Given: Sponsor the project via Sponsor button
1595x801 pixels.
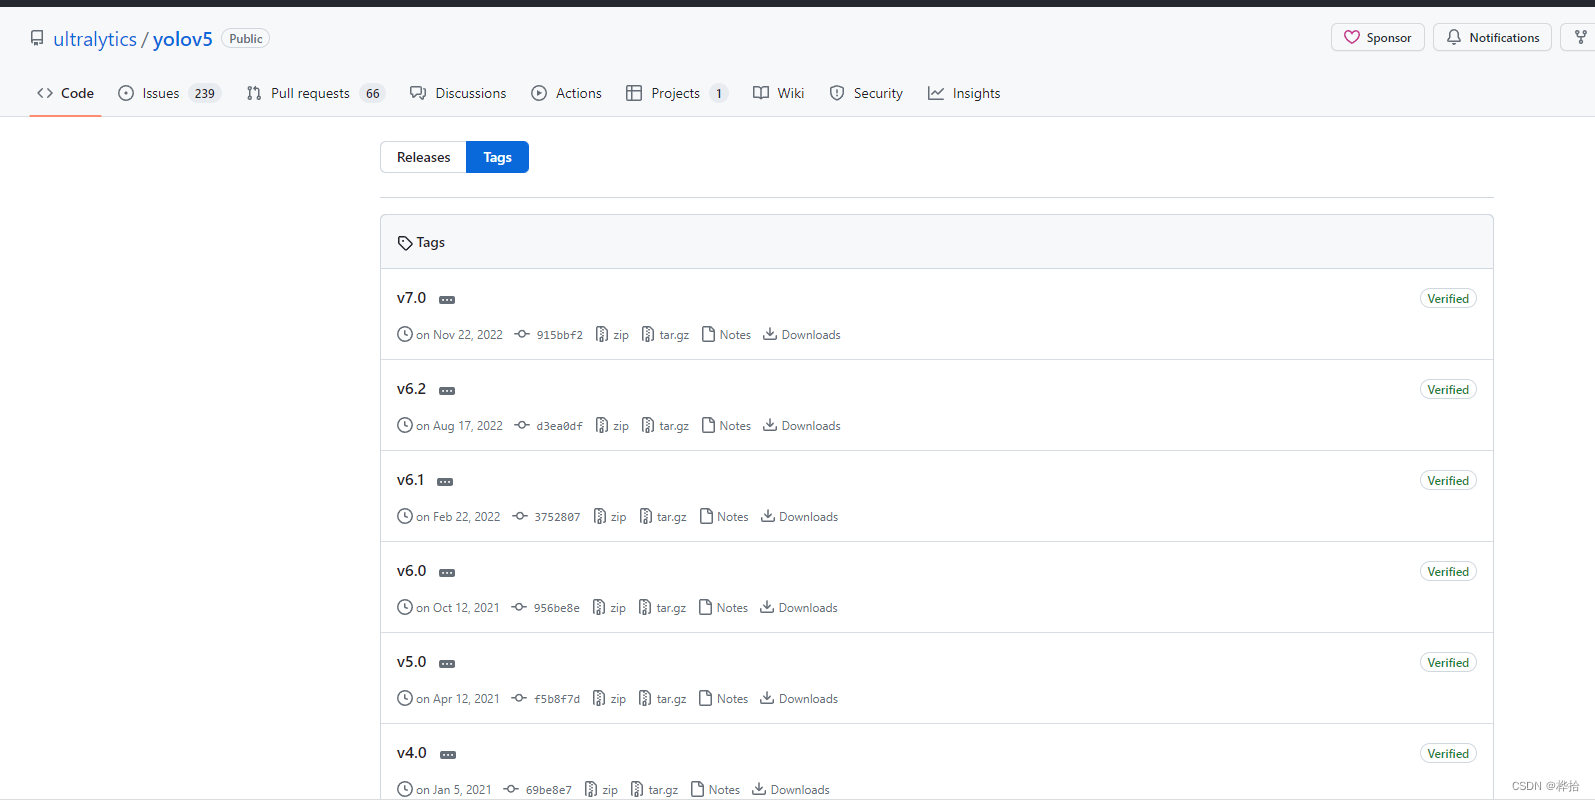Looking at the screenshot, I should (1377, 37).
